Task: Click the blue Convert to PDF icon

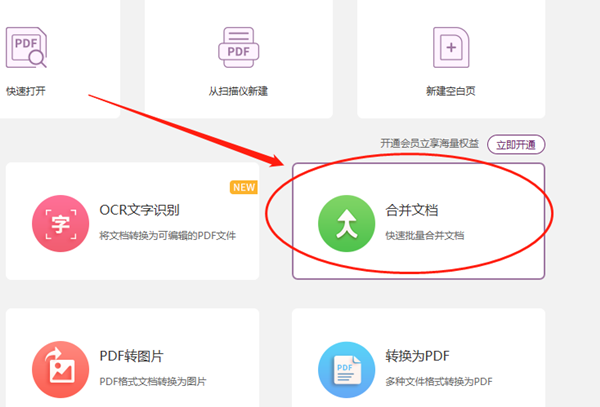Action: tap(345, 369)
